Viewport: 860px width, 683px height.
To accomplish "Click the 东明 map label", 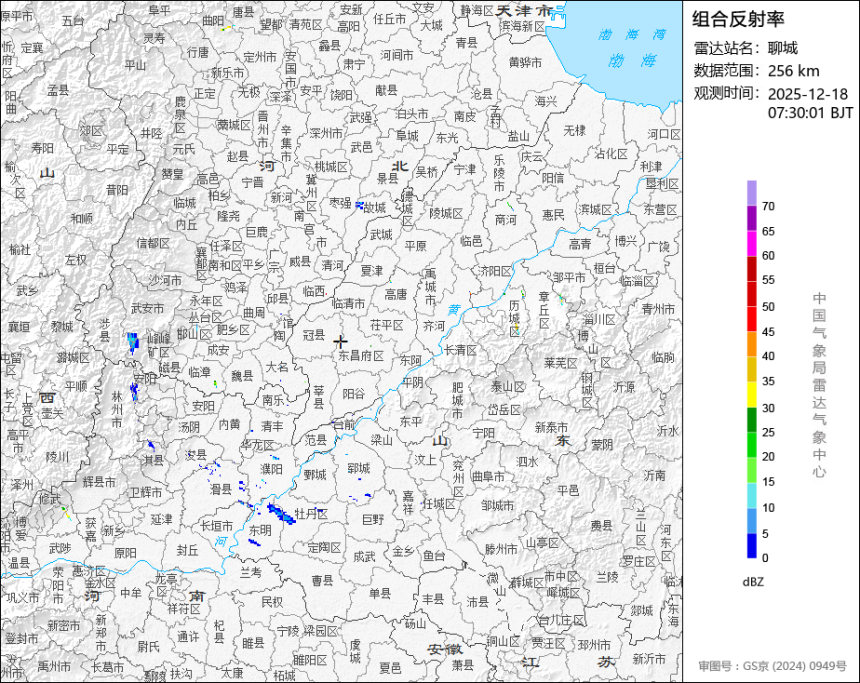I will tap(260, 530).
